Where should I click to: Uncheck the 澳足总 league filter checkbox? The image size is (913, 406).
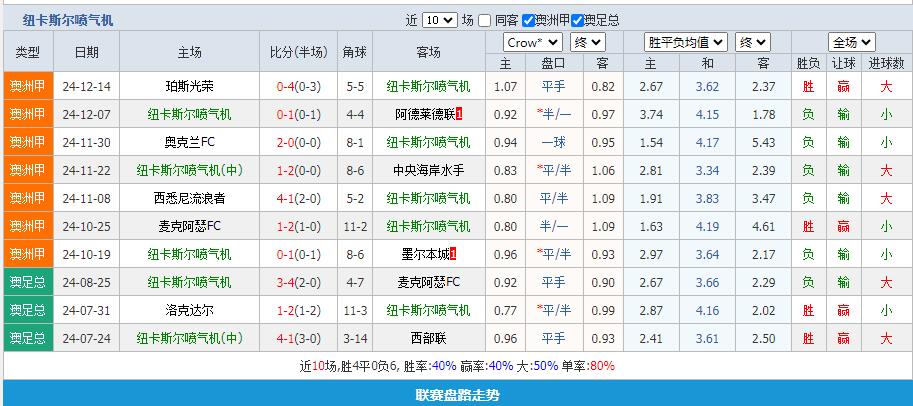(578, 20)
